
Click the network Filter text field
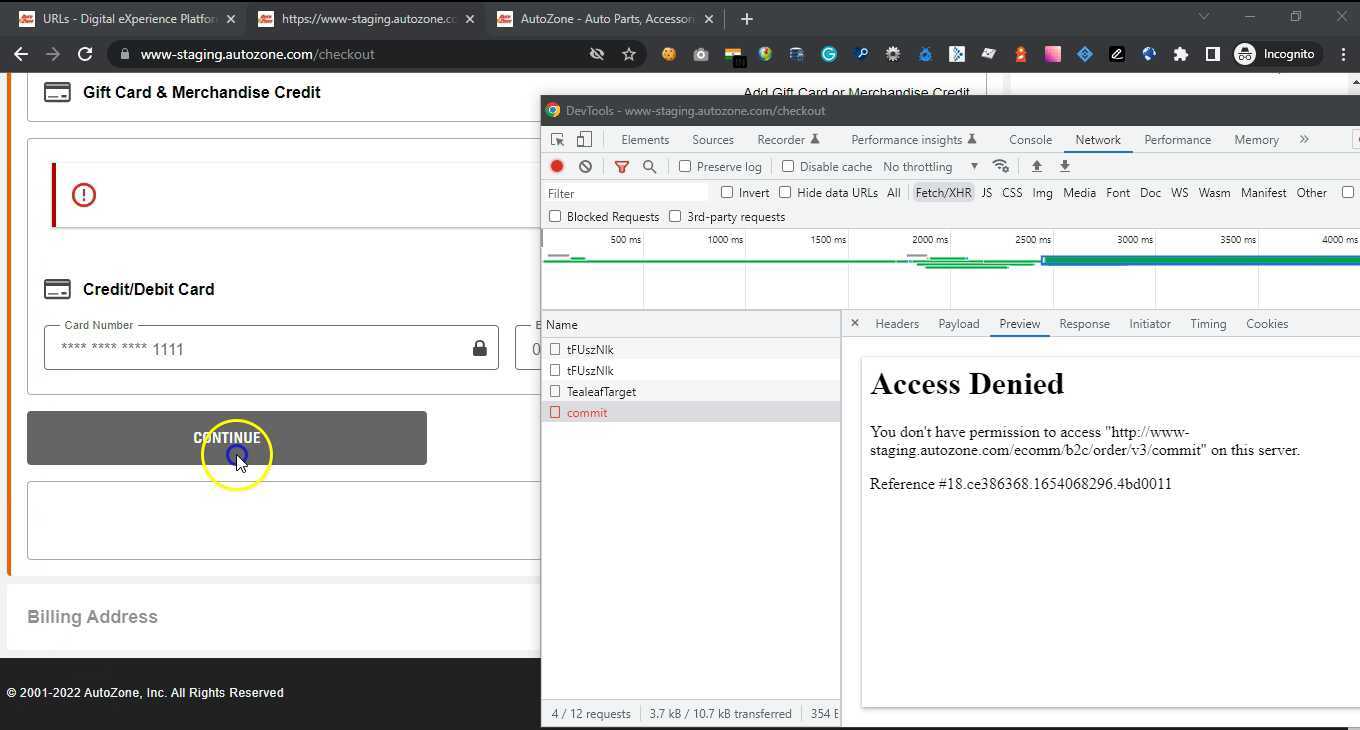pos(625,193)
